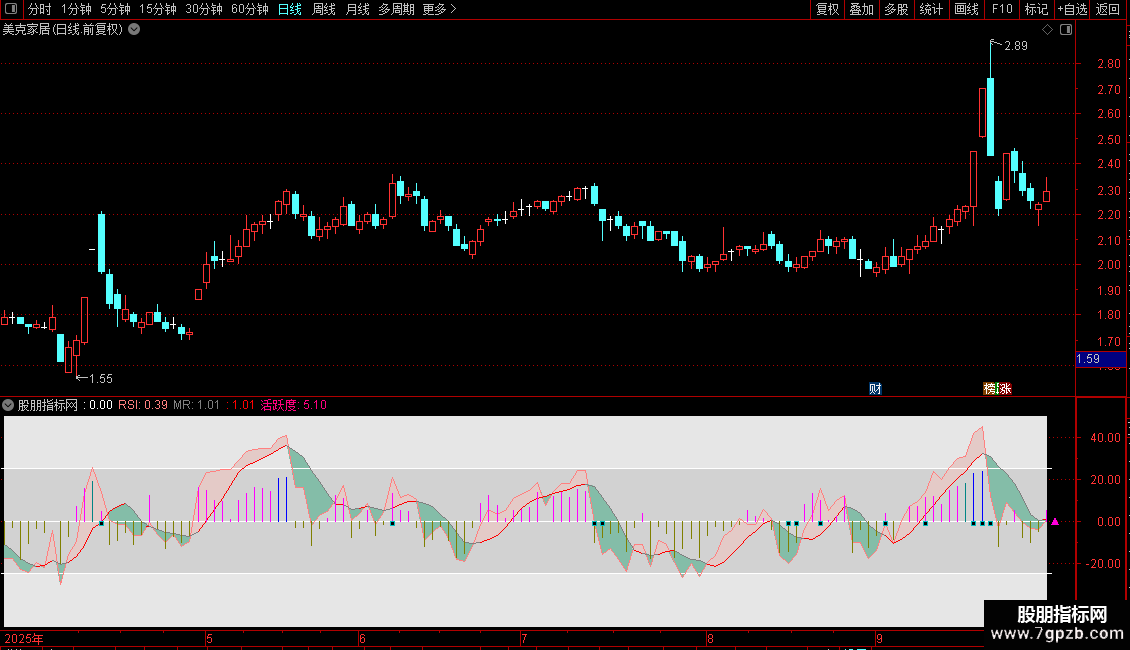Click the 2.00 price axis label

point(1108,264)
